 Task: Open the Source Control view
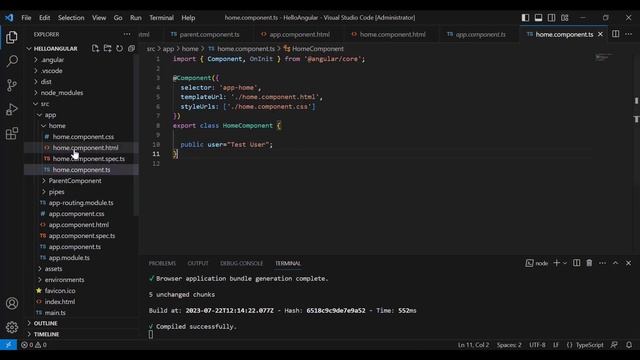12,85
